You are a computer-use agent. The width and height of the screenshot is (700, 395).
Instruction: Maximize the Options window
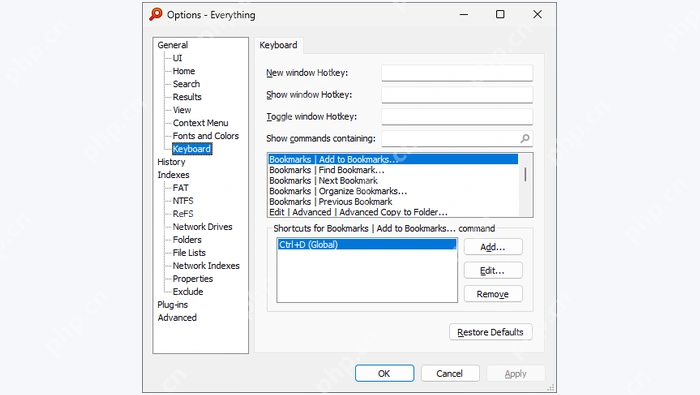coord(500,15)
